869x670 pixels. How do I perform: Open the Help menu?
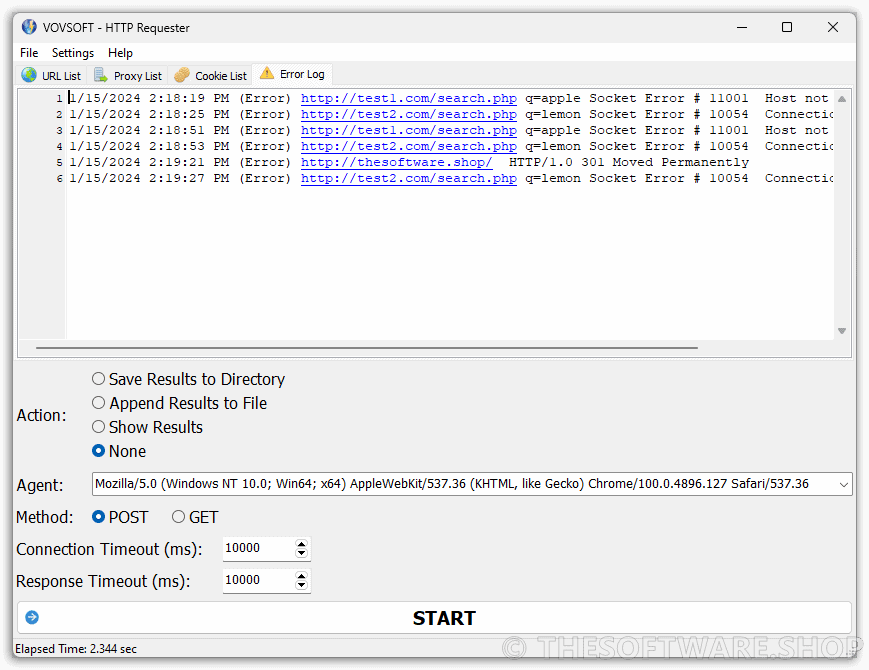[x=120, y=53]
